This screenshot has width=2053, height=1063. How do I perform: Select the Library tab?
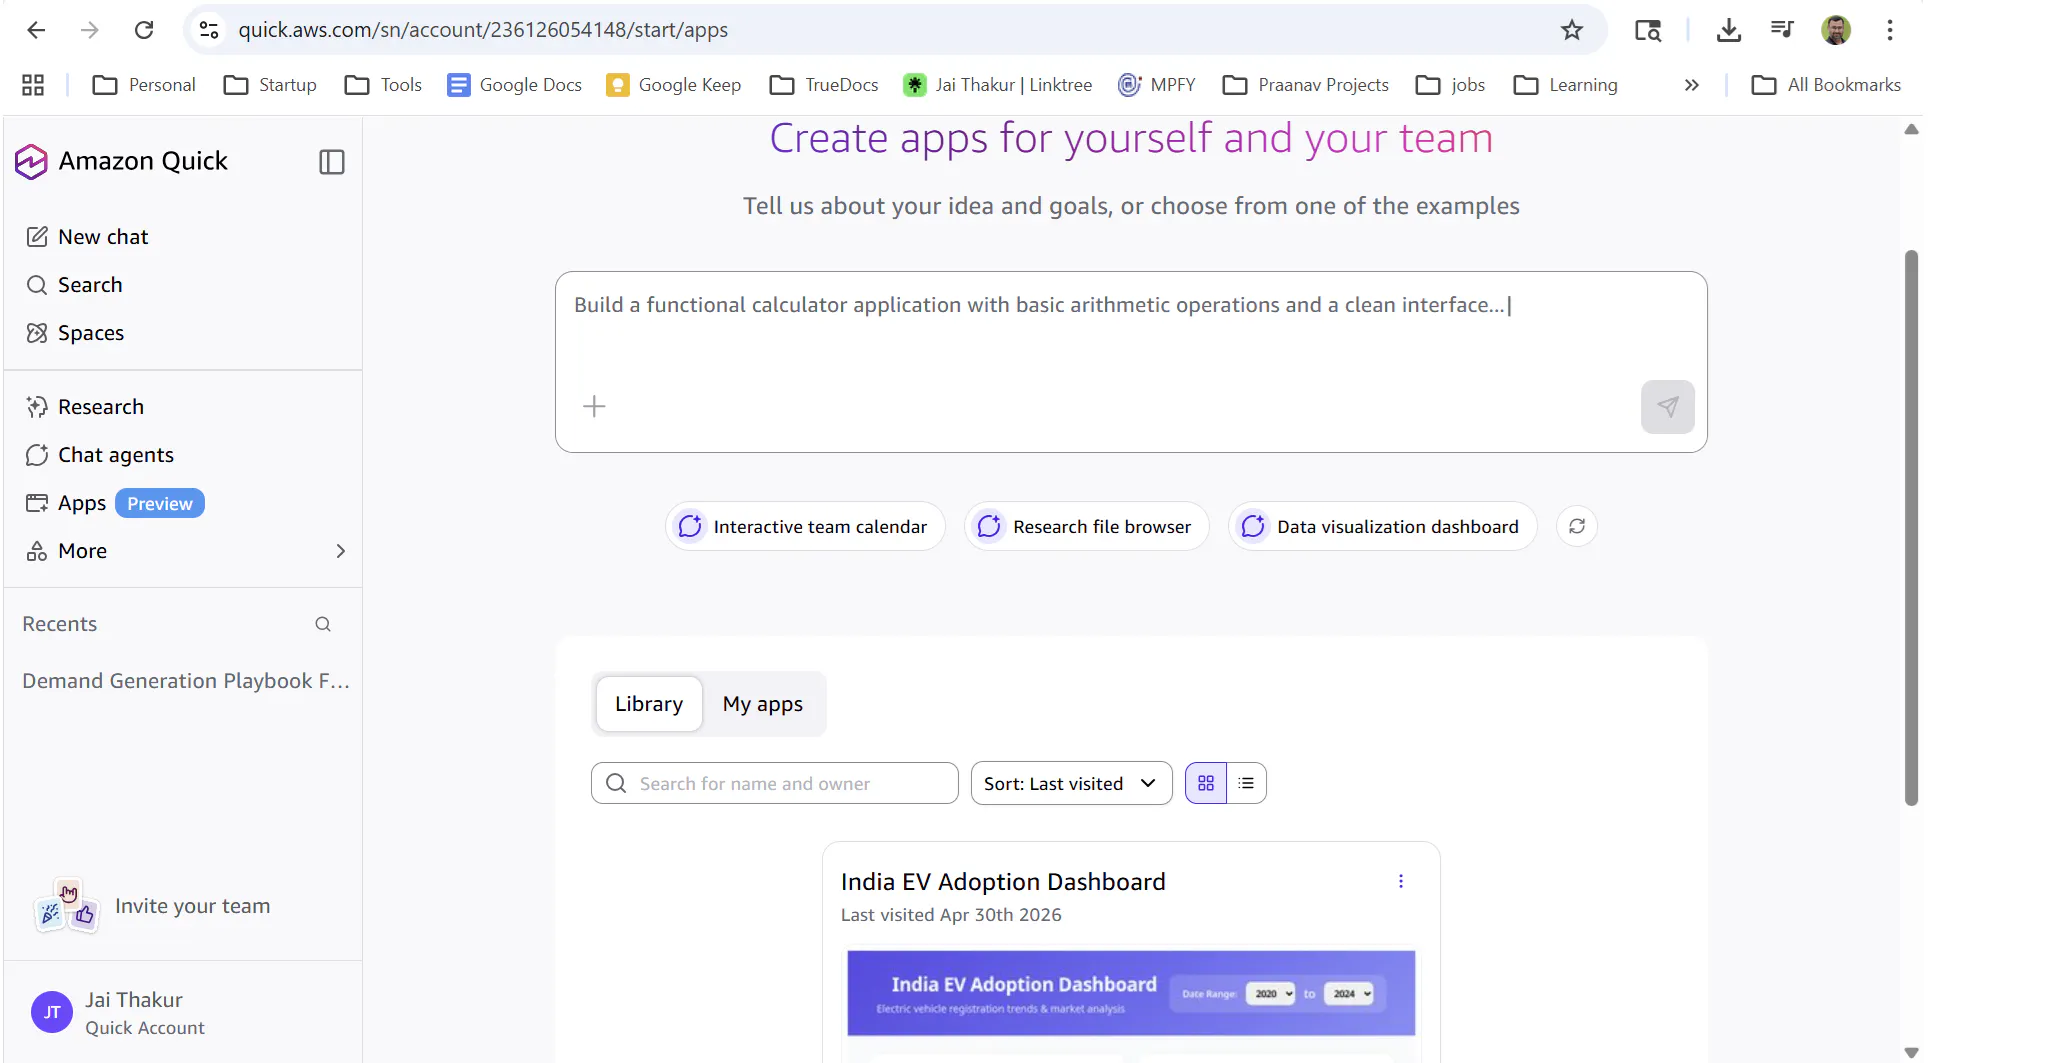649,704
